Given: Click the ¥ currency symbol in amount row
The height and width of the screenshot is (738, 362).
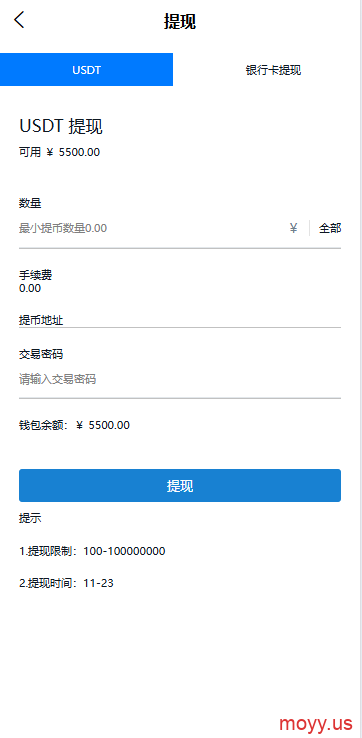Looking at the screenshot, I should 294,229.
